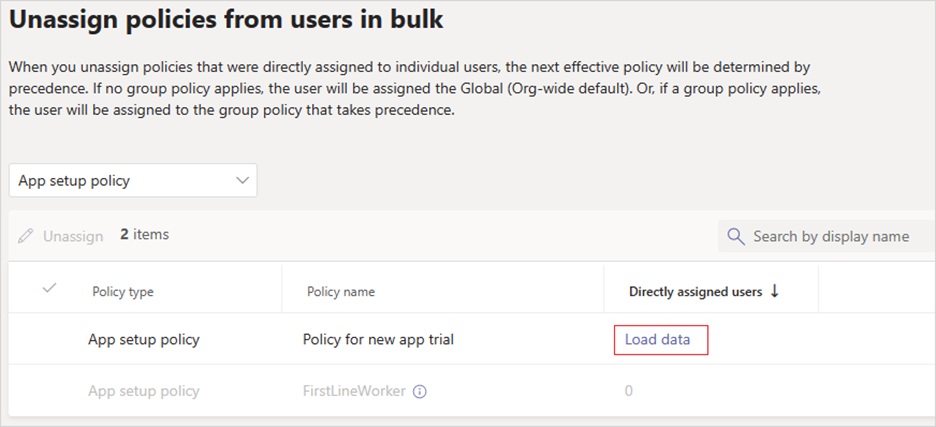This screenshot has width=936, height=427.
Task: Open the App setup policy dropdown
Action: tap(133, 180)
